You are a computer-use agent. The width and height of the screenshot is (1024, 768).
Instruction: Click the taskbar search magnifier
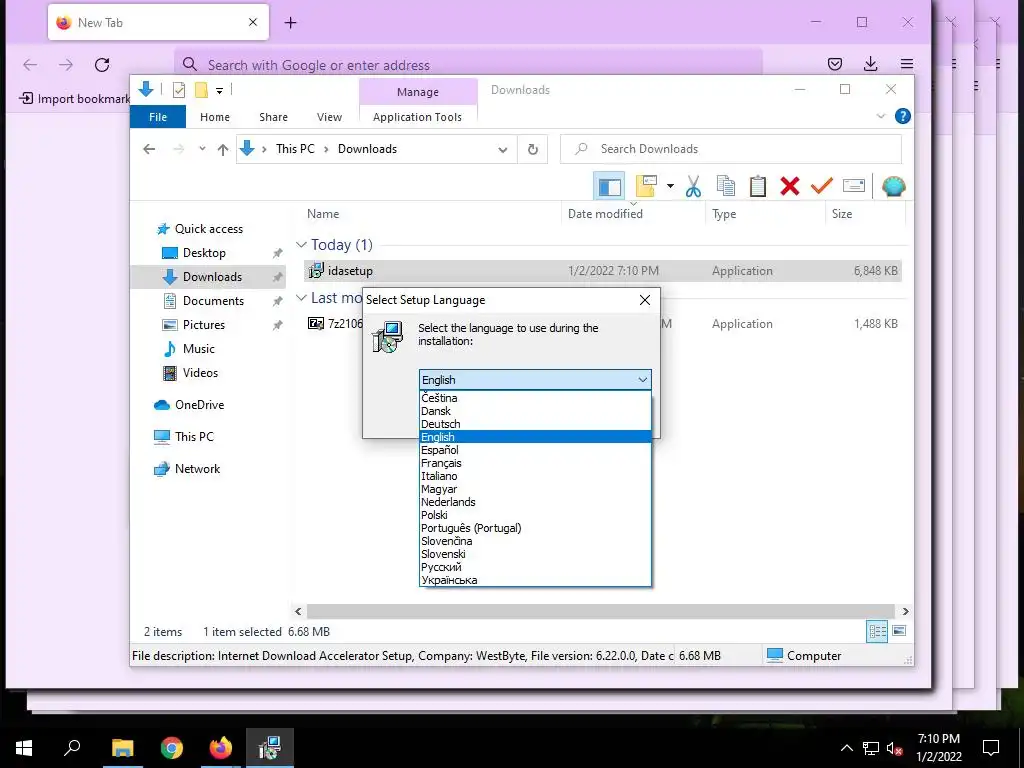[72, 747]
